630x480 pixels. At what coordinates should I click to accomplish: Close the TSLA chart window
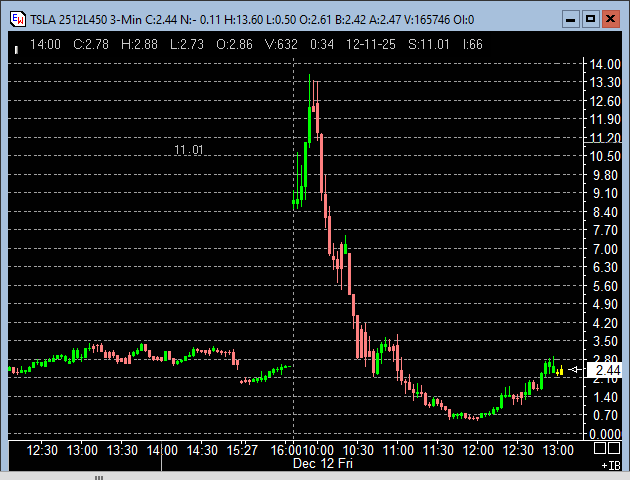[611, 19]
